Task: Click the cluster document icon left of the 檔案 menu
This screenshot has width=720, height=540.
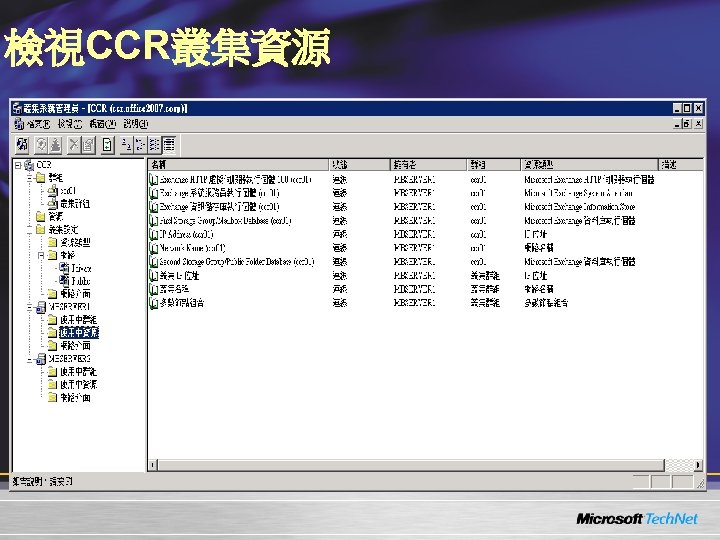Action: 19,124
